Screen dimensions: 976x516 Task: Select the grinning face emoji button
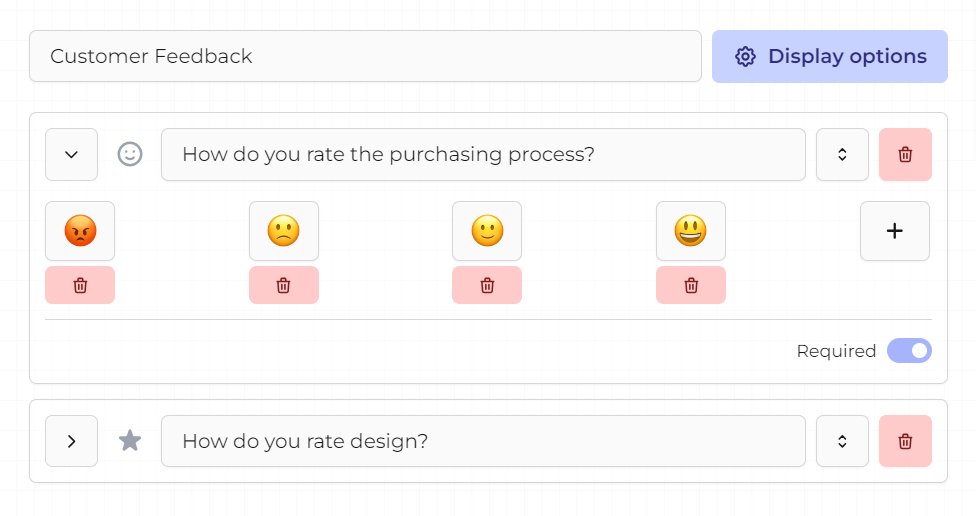coord(691,231)
